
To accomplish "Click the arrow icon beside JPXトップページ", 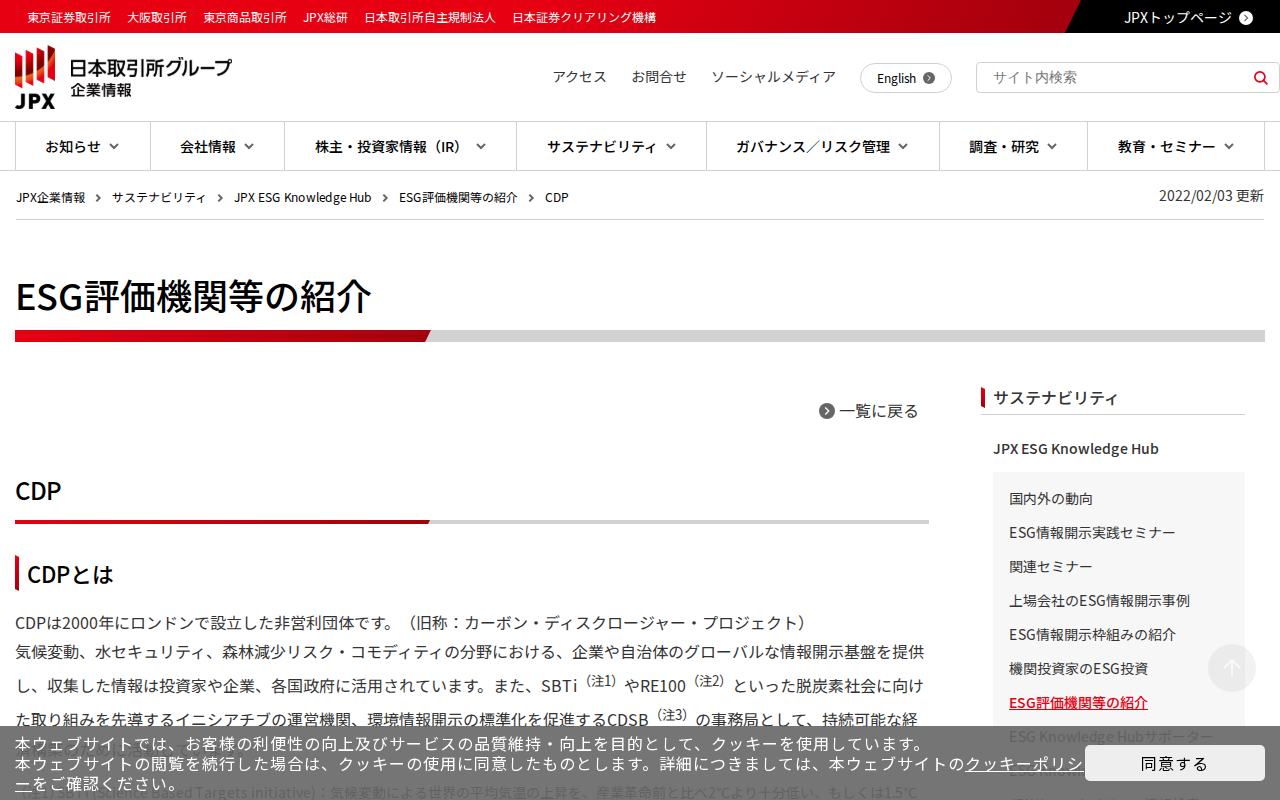I will click(x=1246, y=17).
